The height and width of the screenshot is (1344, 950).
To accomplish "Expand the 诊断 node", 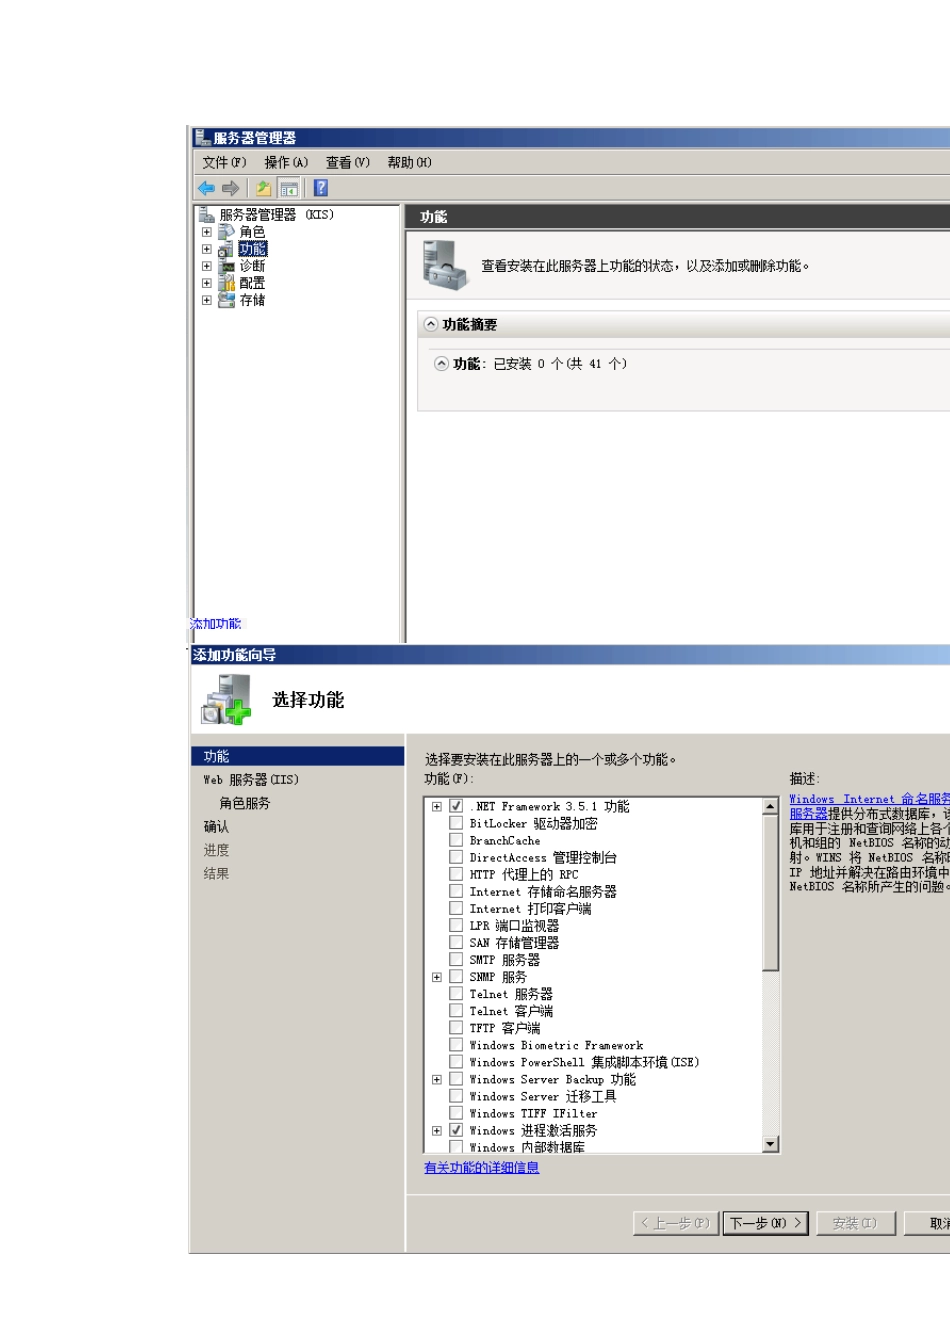I will tap(207, 266).
